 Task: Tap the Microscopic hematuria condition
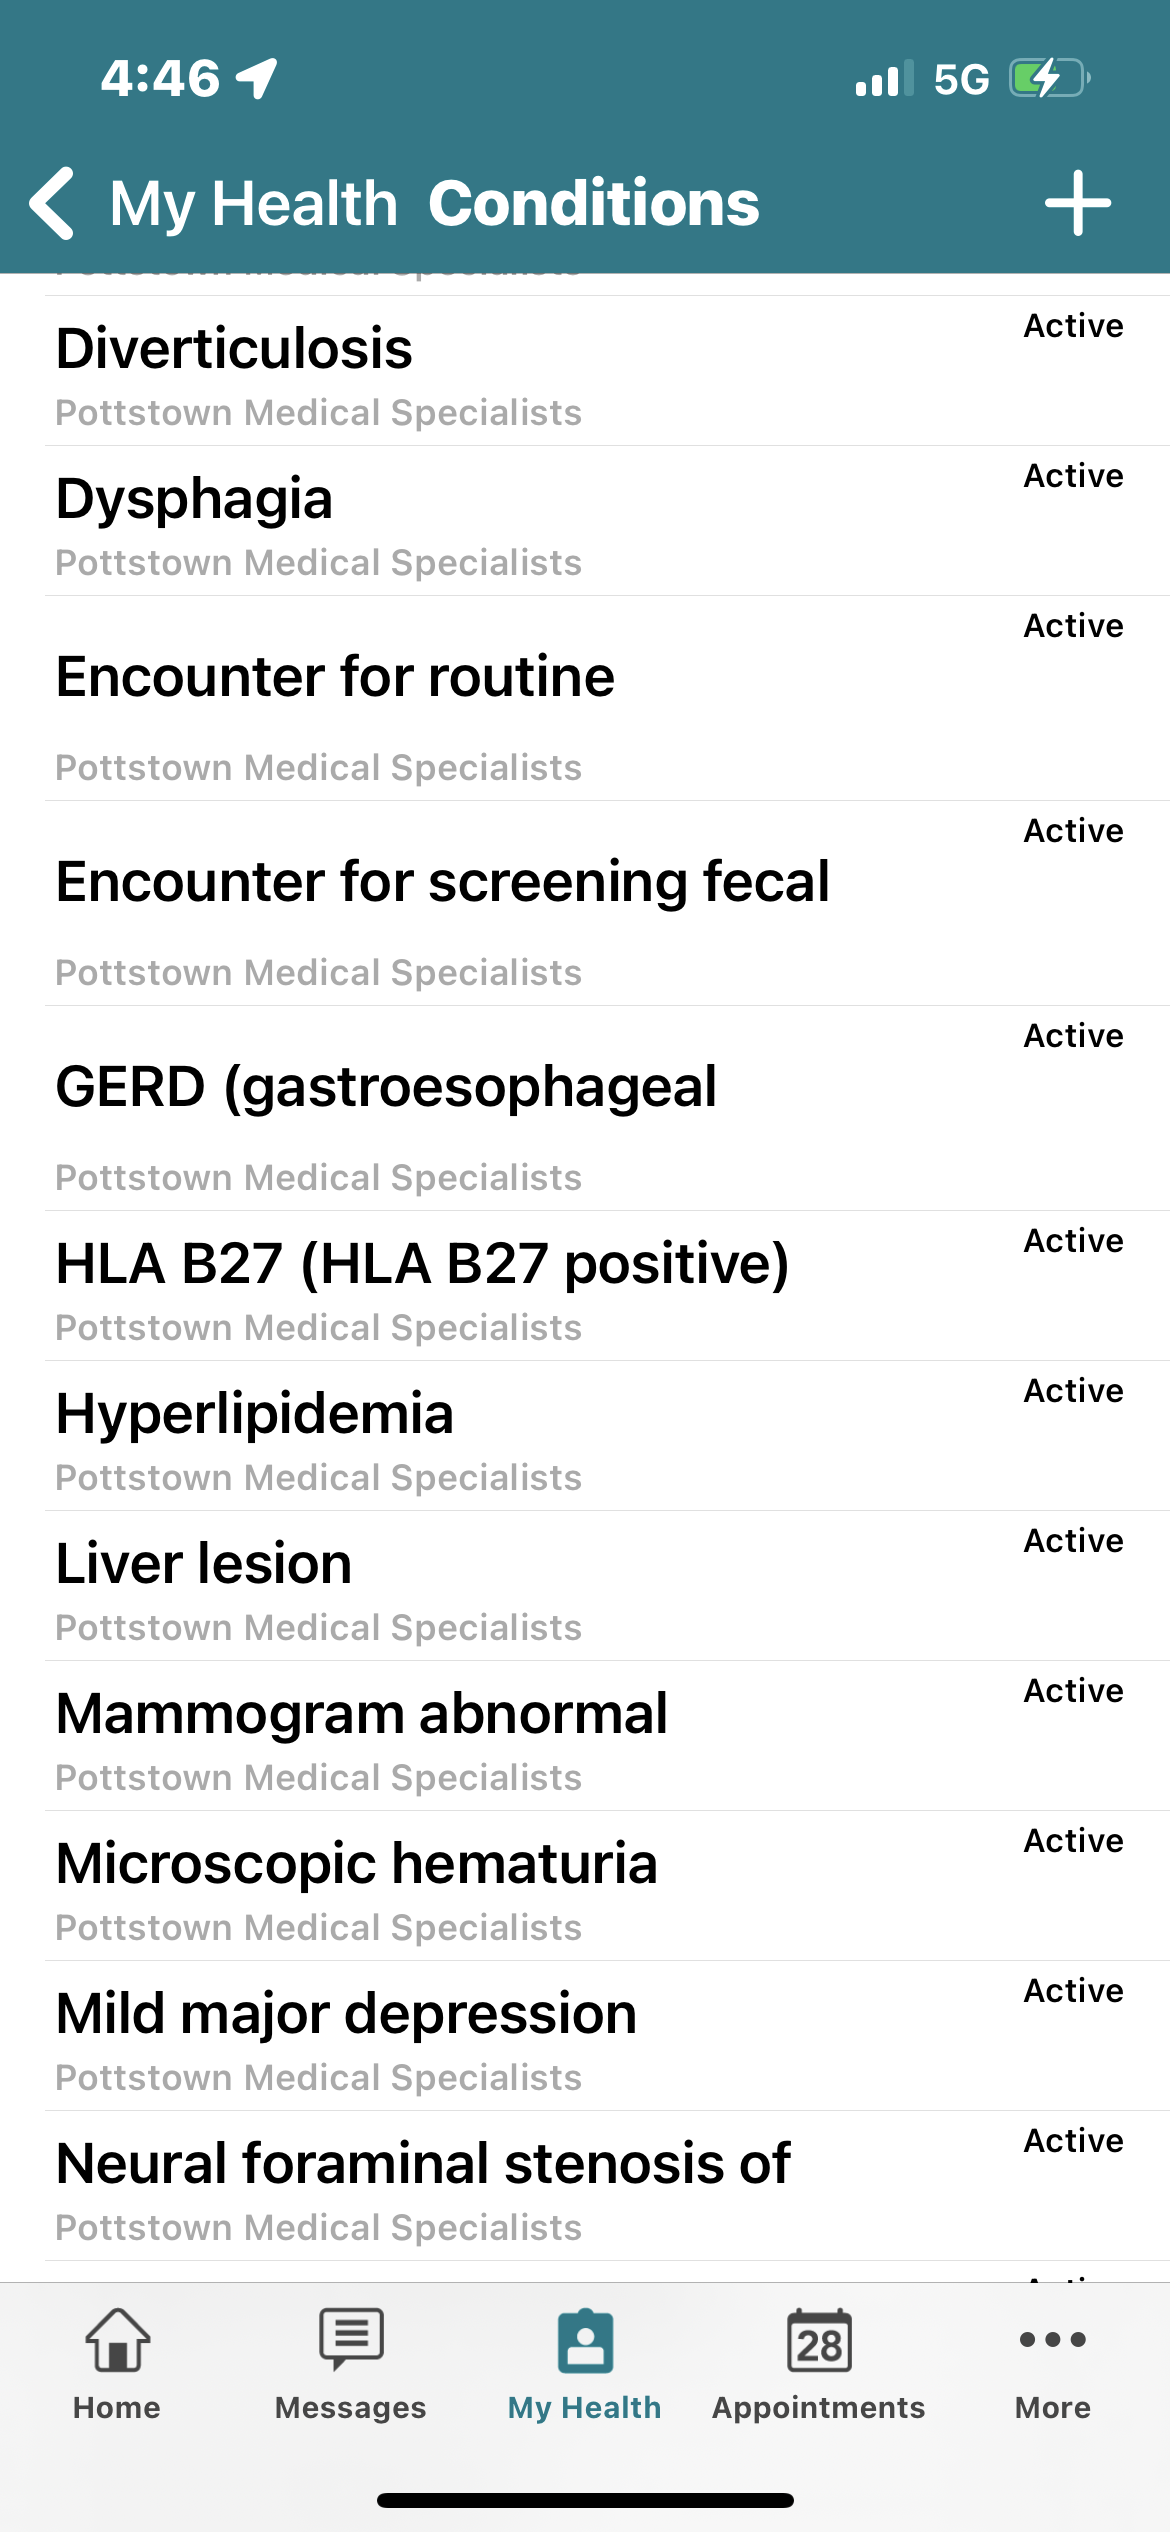pos(357,1864)
